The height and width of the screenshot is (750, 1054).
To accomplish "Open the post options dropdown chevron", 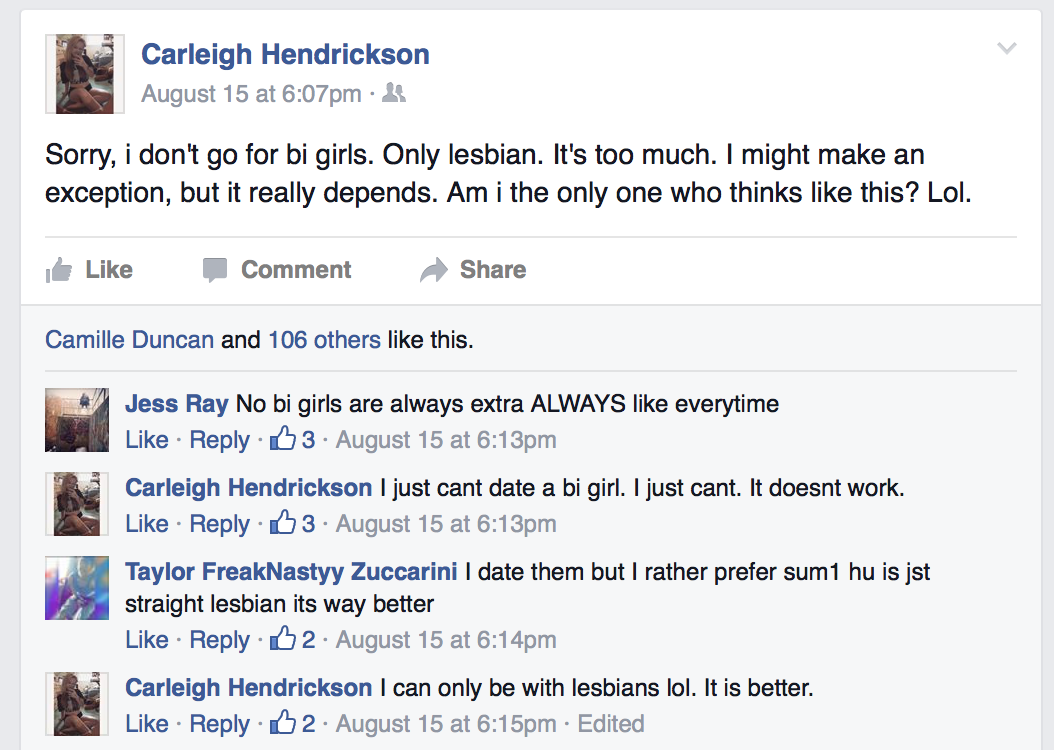I will 1006,48.
